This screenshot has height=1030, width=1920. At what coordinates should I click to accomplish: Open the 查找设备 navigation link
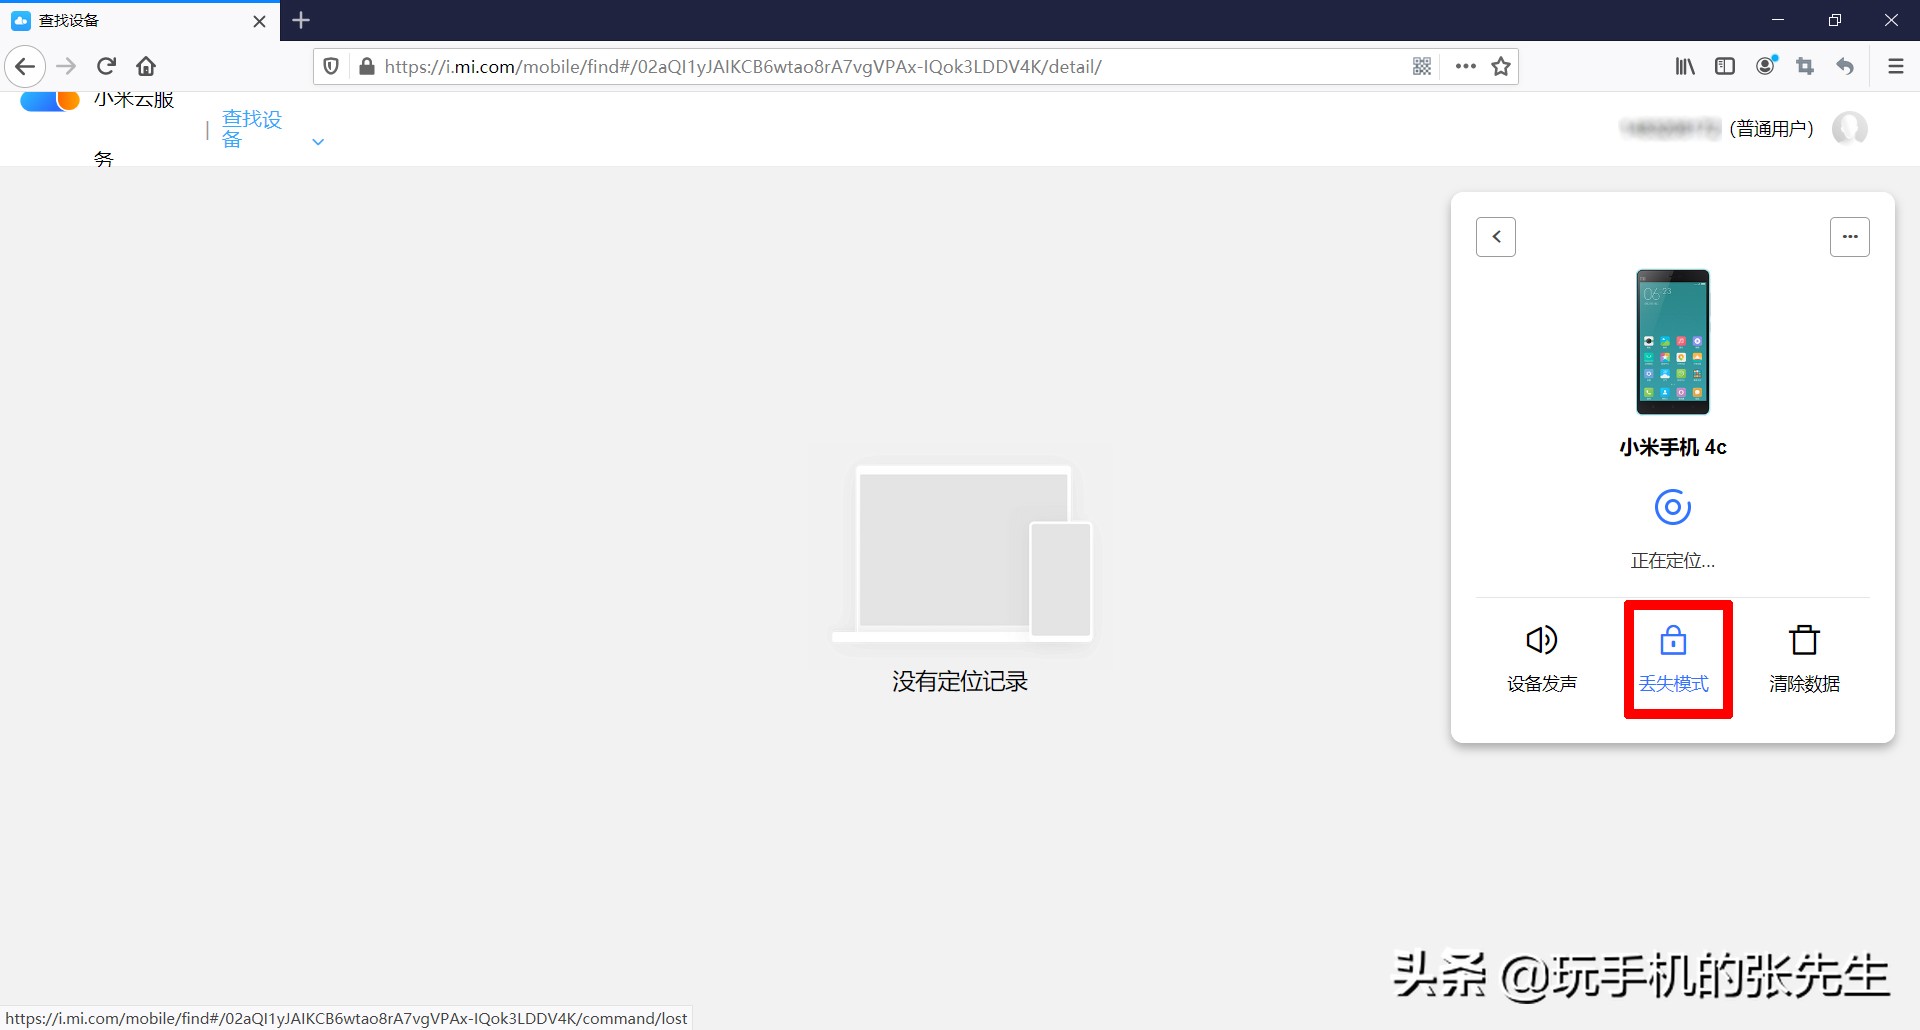[252, 129]
